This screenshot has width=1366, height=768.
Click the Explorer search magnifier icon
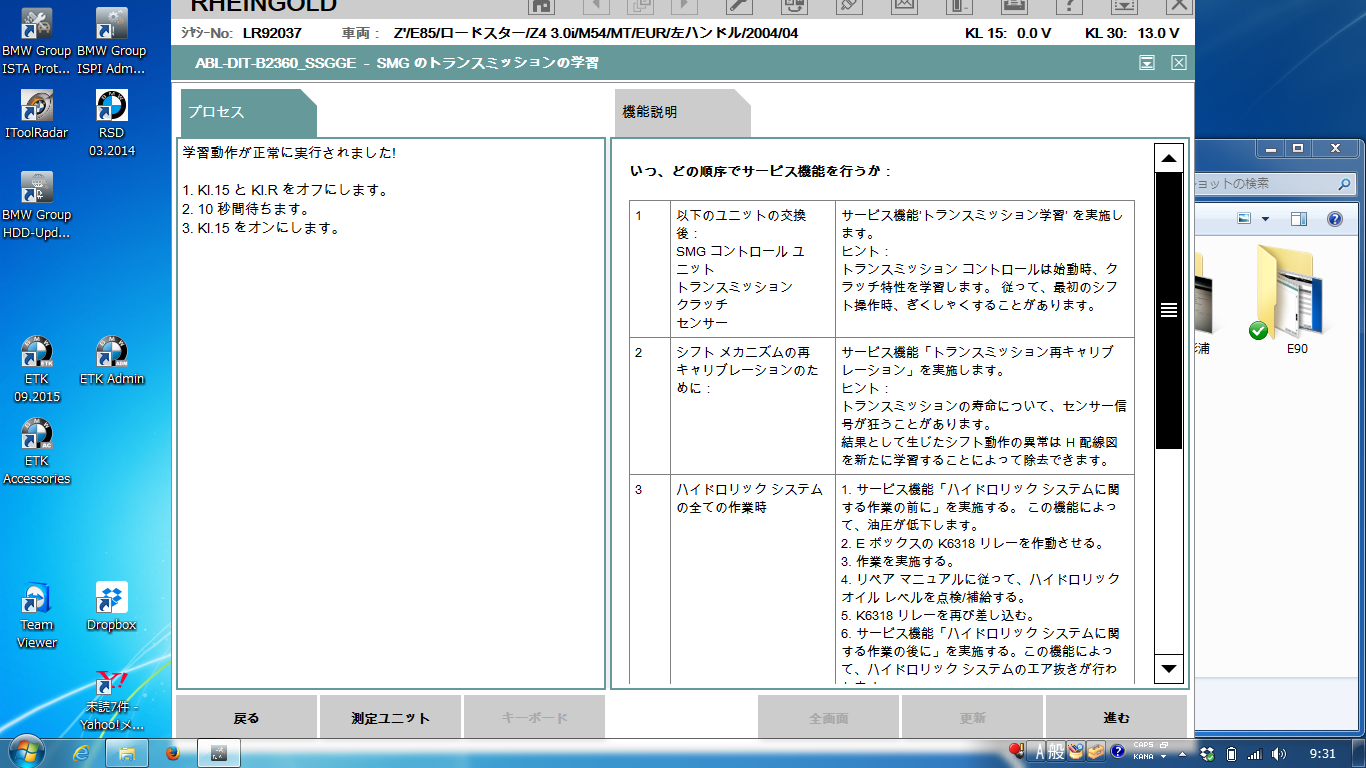click(x=1345, y=185)
